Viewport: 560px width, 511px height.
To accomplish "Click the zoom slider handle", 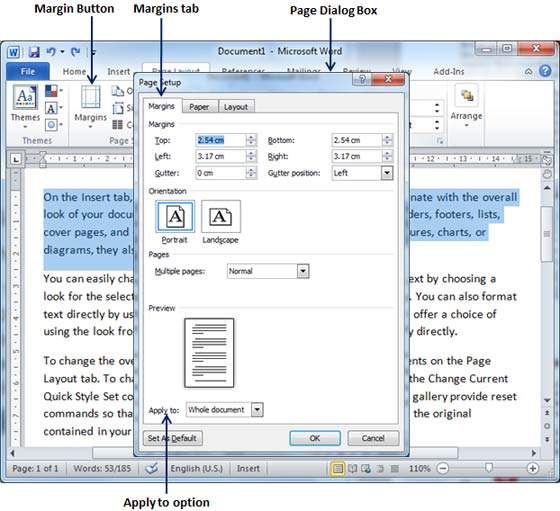I will 489,468.
